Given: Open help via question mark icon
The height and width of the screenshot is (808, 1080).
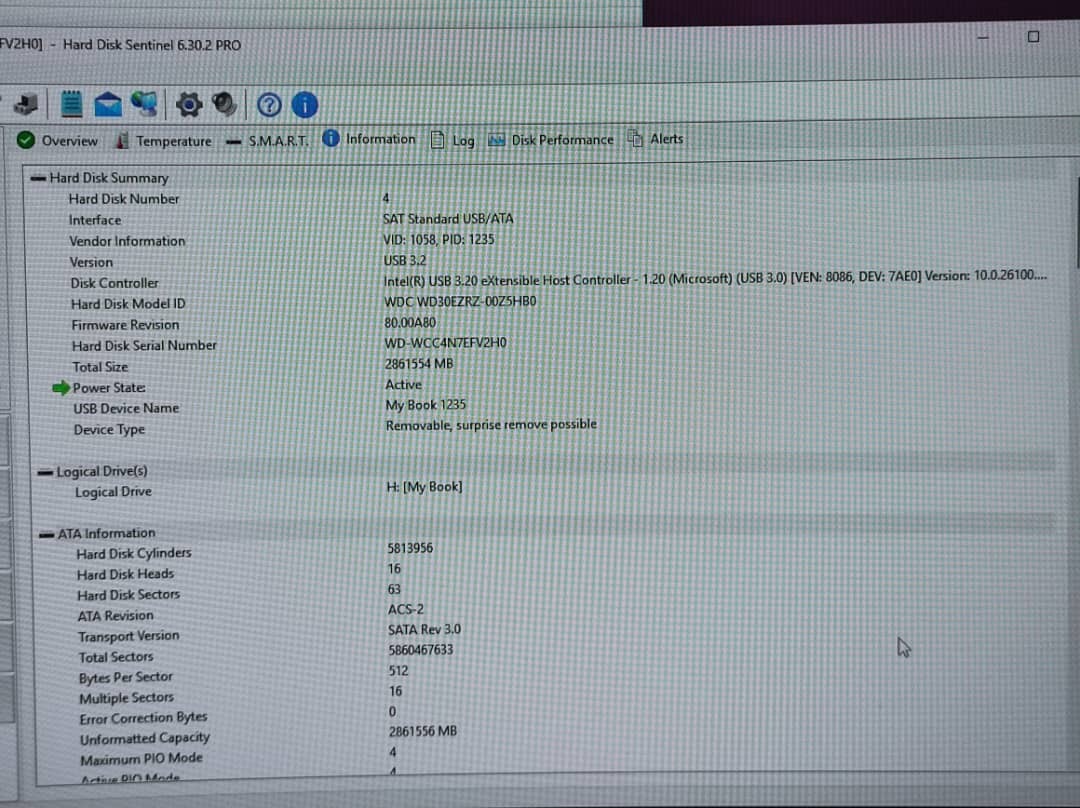Looking at the screenshot, I should 268,104.
